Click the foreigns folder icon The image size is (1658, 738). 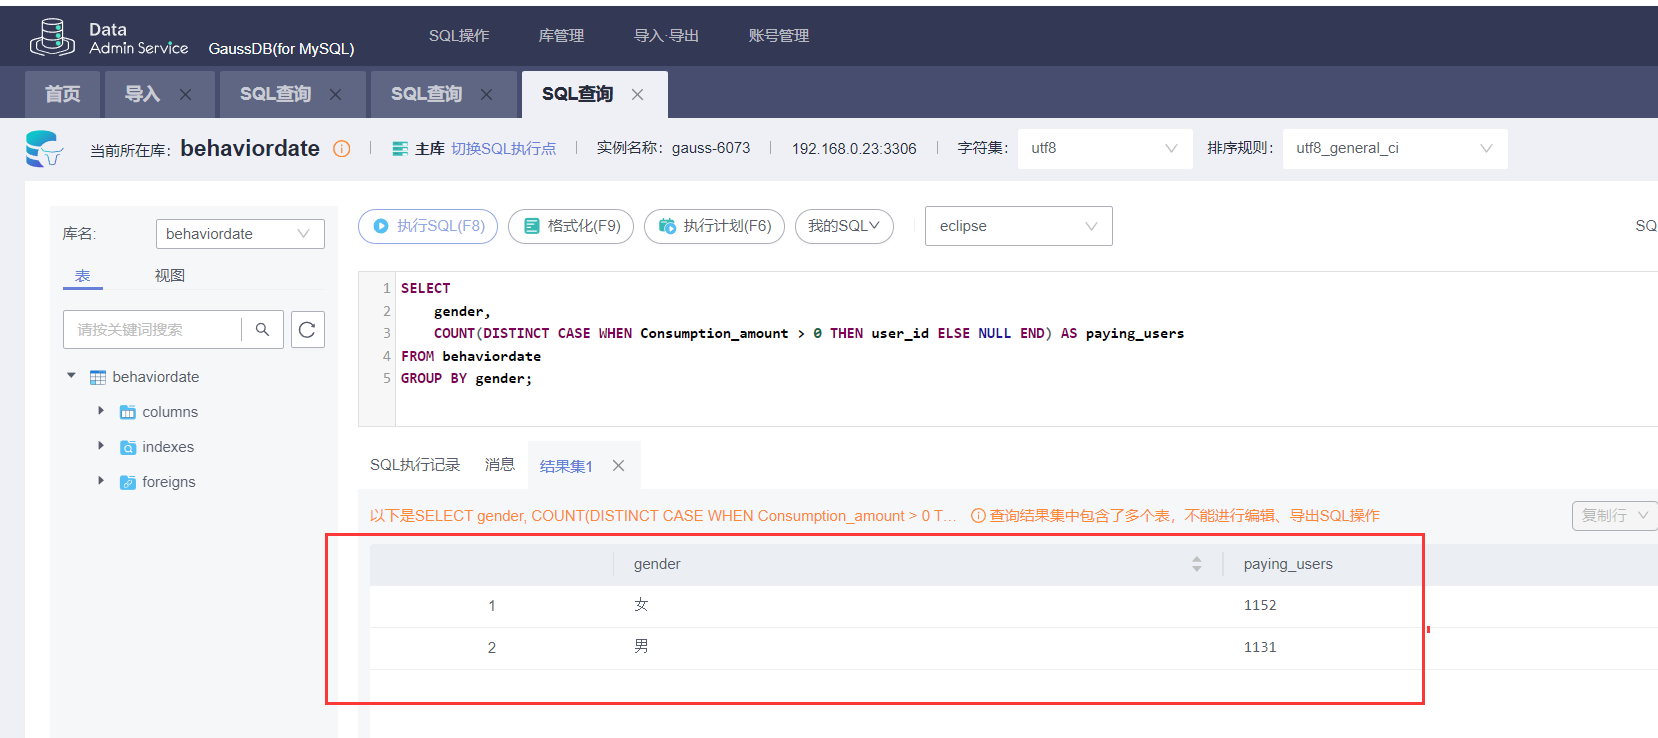click(x=128, y=482)
